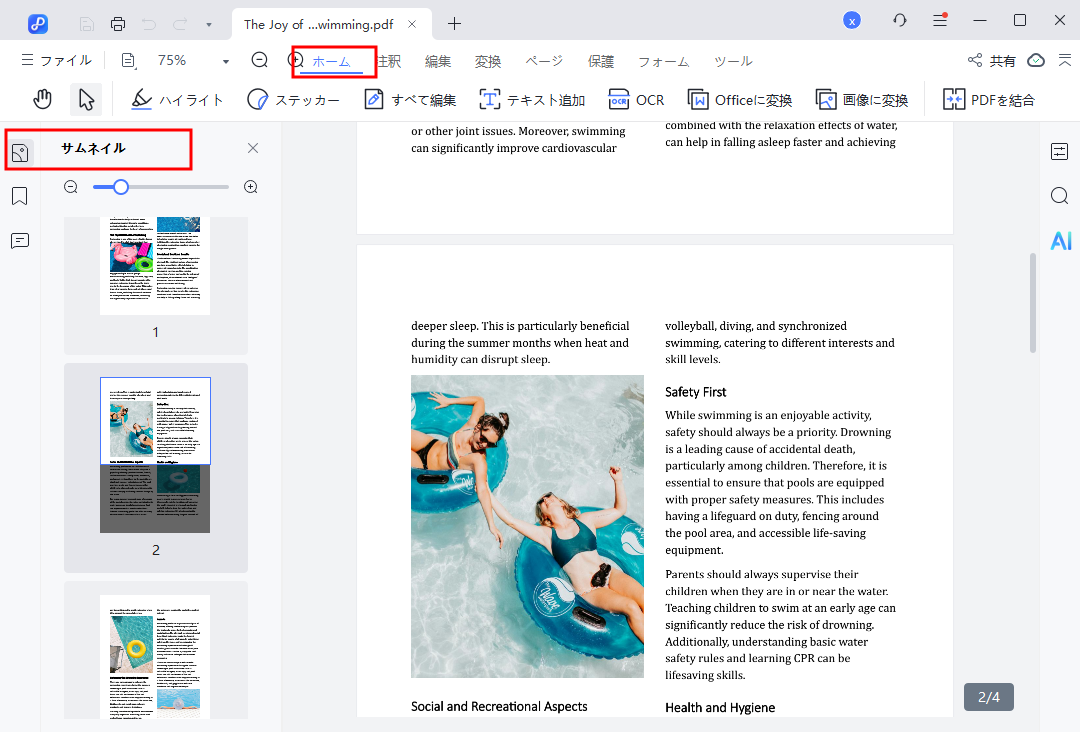Click the PDFを結合 button
This screenshot has width=1080, height=732.
click(x=988, y=99)
